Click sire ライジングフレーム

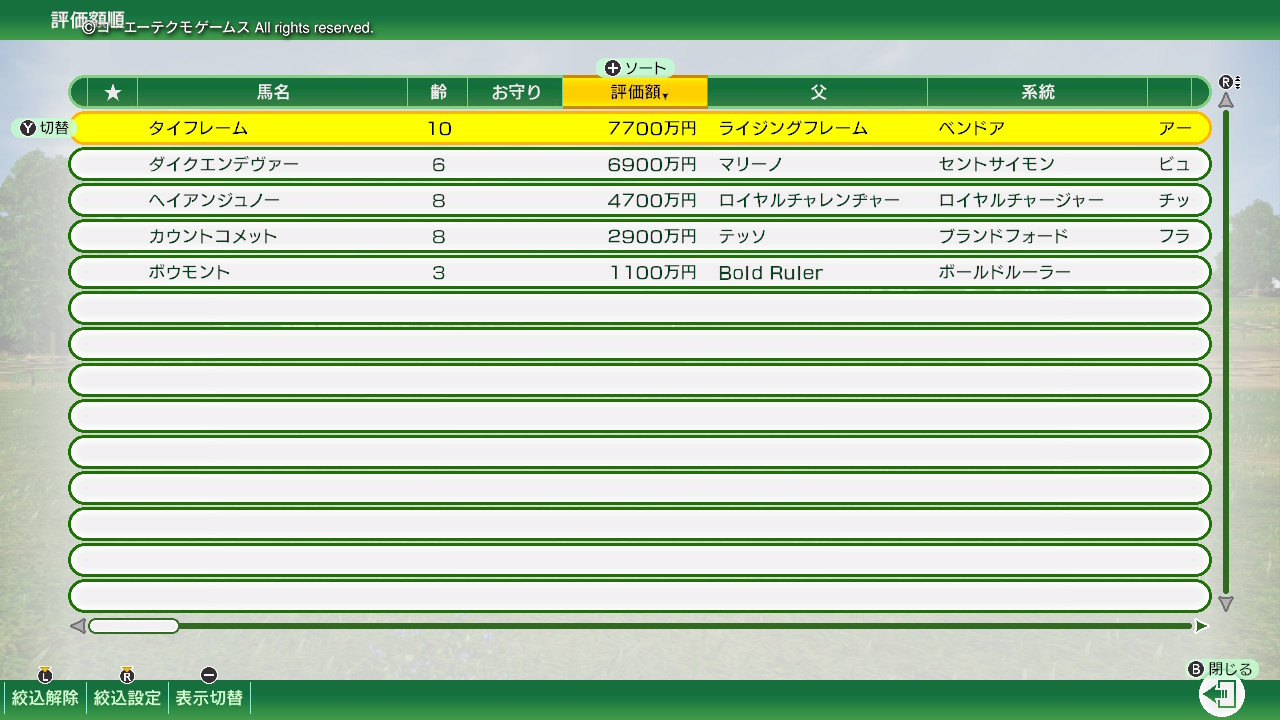pos(793,128)
